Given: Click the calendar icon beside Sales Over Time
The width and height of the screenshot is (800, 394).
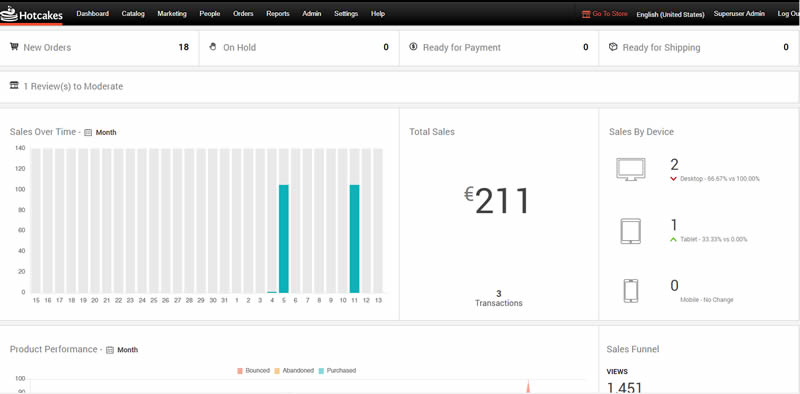Looking at the screenshot, I should click(x=88, y=132).
